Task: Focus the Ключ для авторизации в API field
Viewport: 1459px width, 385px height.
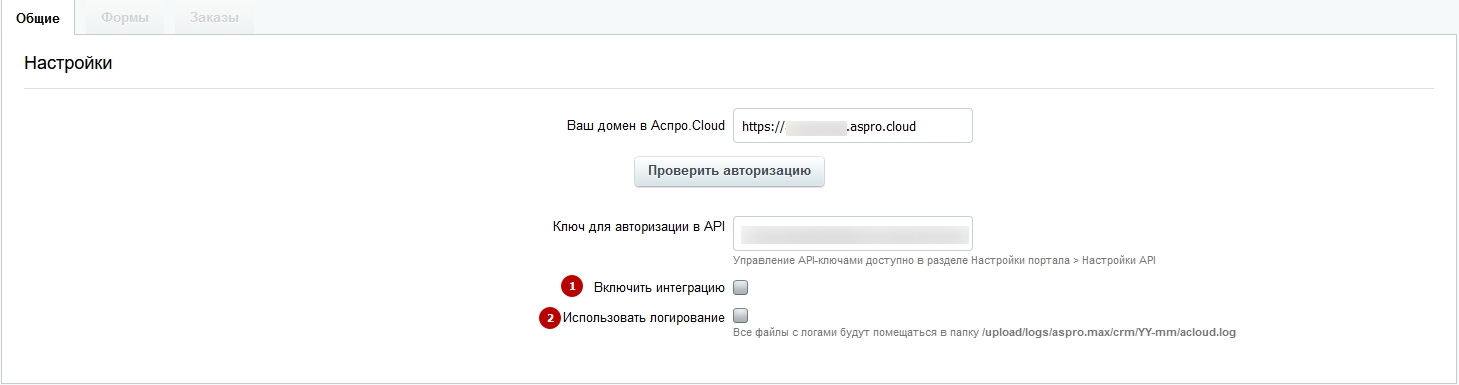Action: (x=853, y=234)
